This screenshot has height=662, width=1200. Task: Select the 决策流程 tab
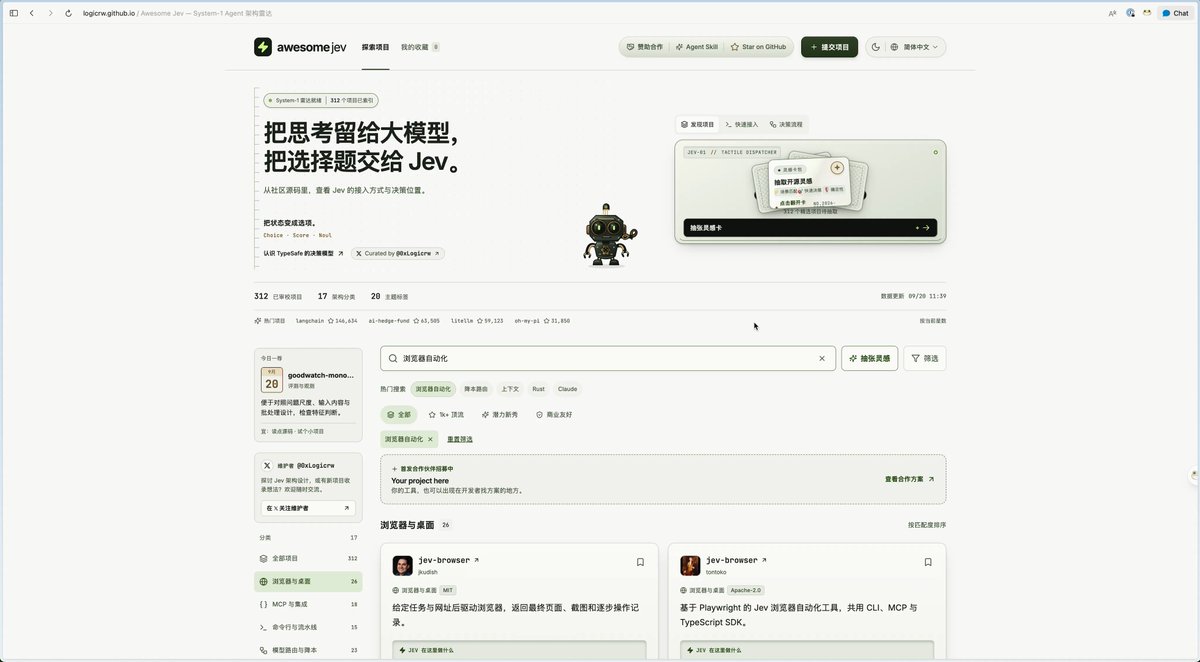pos(786,125)
